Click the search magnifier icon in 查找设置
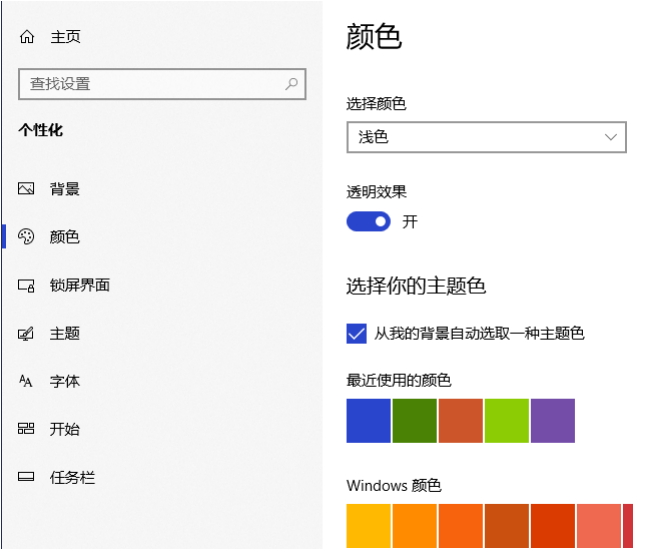Image resolution: width=645 pixels, height=549 pixels. click(x=292, y=84)
